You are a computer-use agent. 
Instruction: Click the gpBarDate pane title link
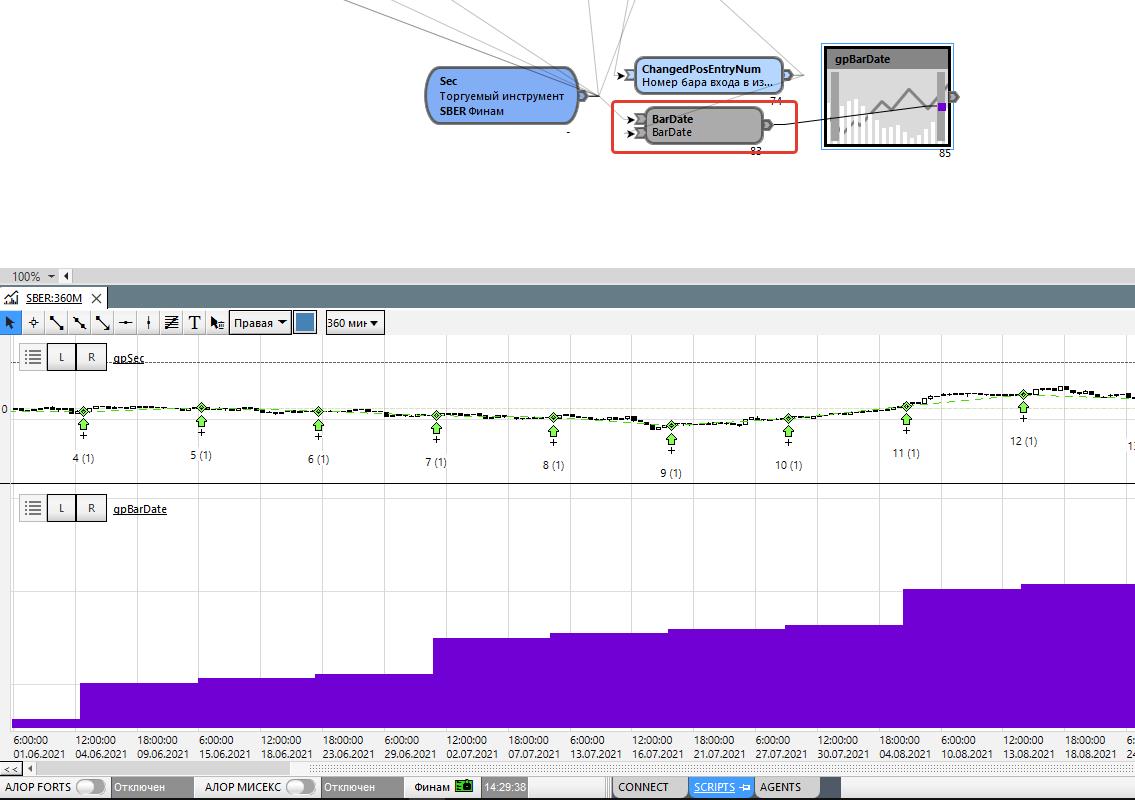click(x=140, y=509)
